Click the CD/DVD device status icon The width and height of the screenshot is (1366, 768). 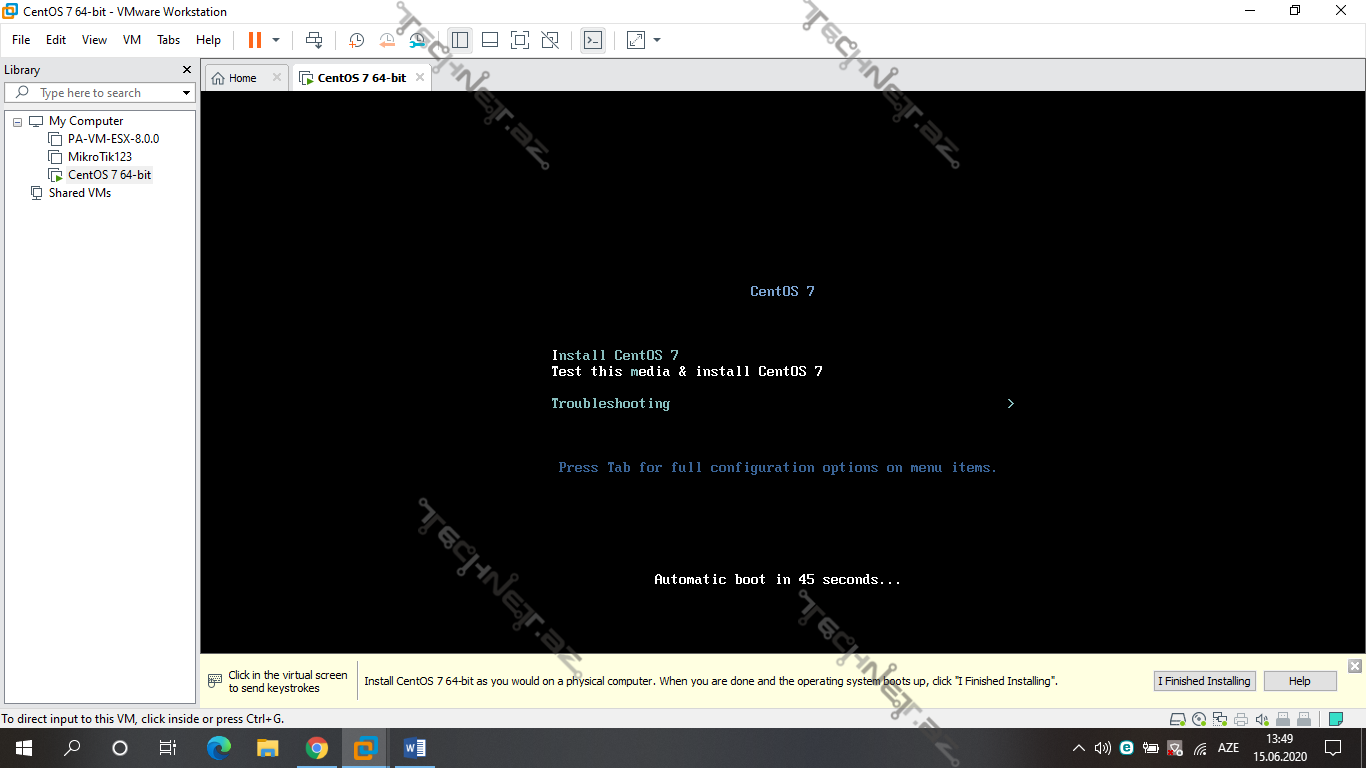(x=1199, y=719)
